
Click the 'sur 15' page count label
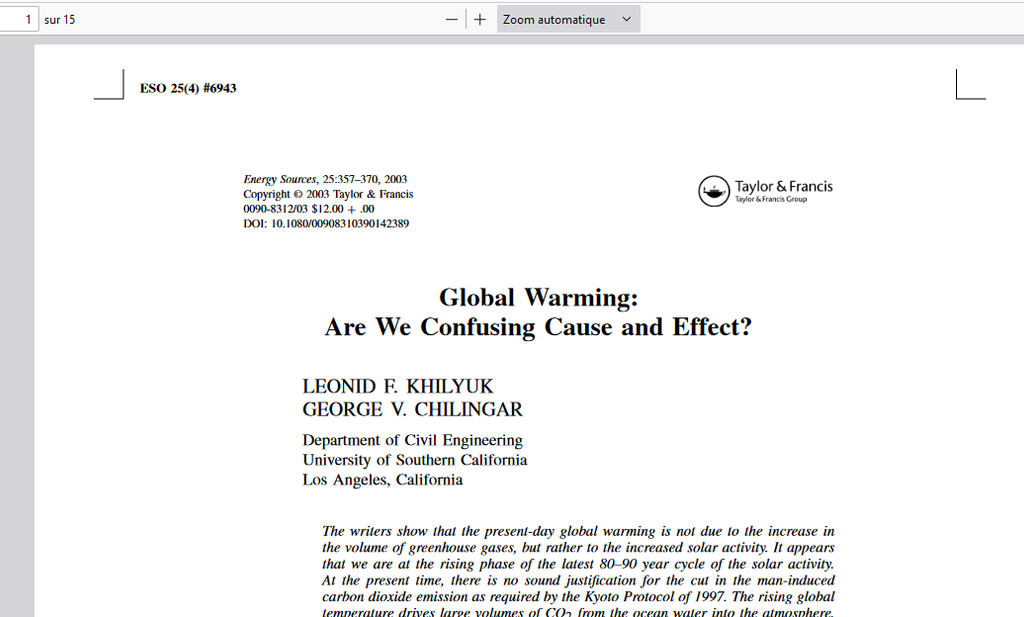[x=60, y=19]
